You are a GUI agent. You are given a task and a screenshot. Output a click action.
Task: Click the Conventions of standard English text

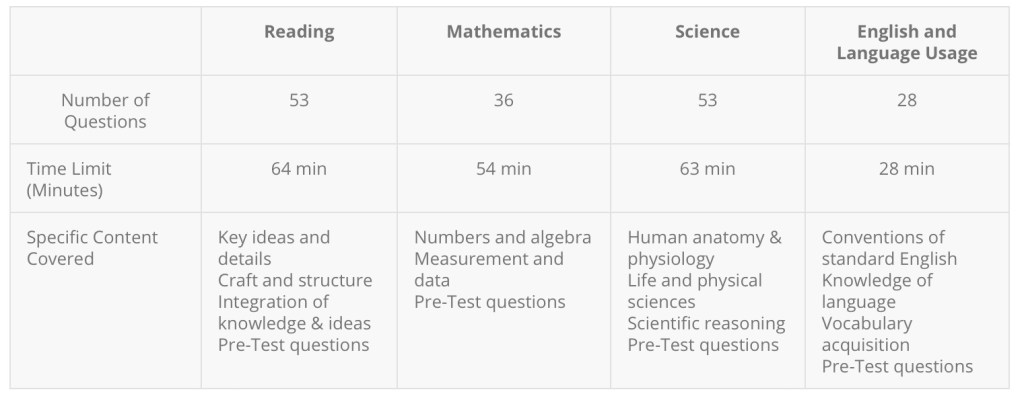coord(888,248)
